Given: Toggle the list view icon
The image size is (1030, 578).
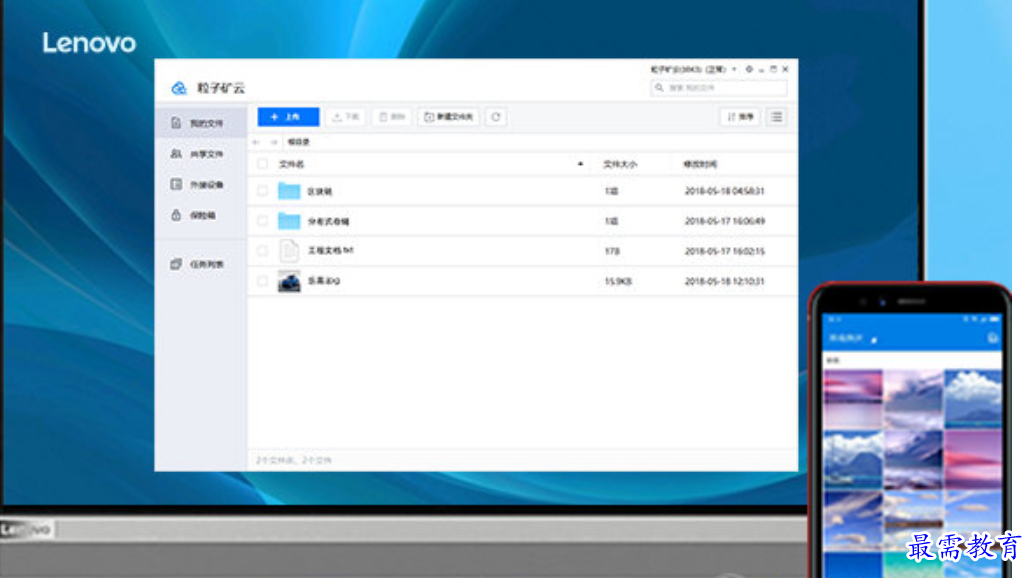Looking at the screenshot, I should coord(777,117).
